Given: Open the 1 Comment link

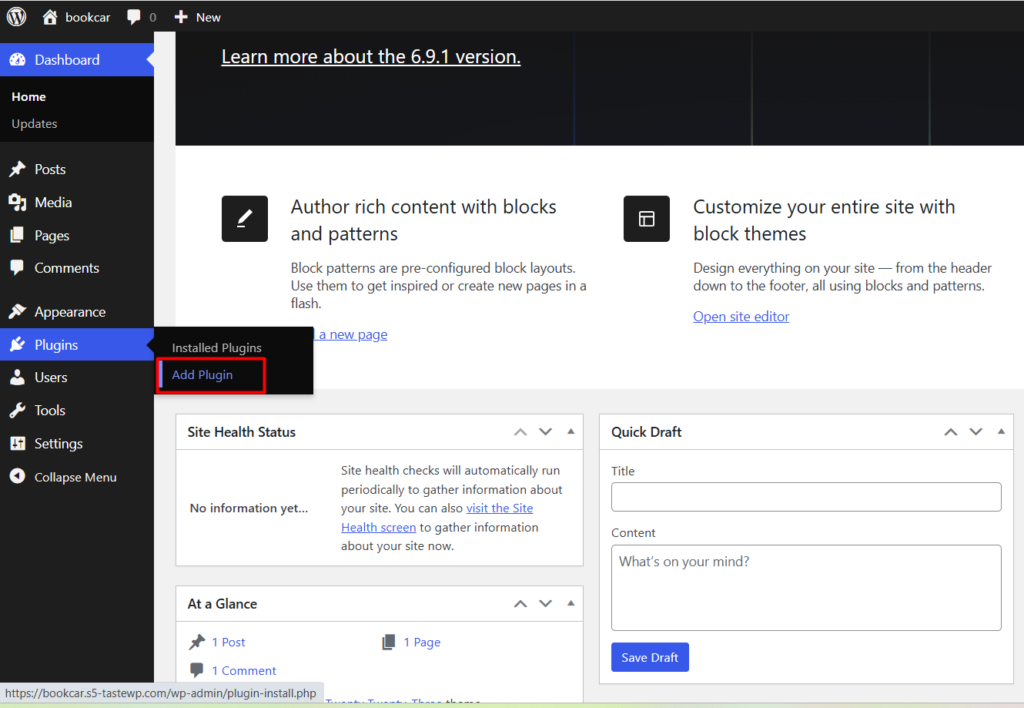Looking at the screenshot, I should click(x=244, y=671).
